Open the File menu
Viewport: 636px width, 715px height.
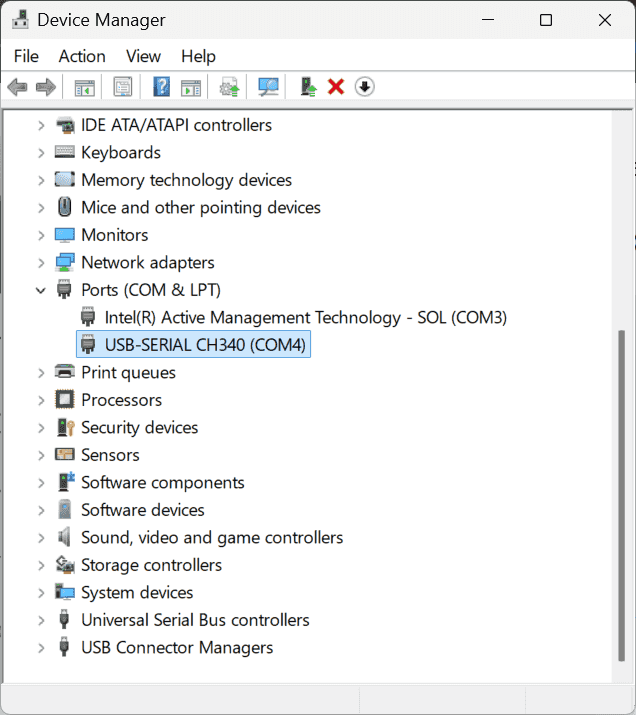(27, 56)
